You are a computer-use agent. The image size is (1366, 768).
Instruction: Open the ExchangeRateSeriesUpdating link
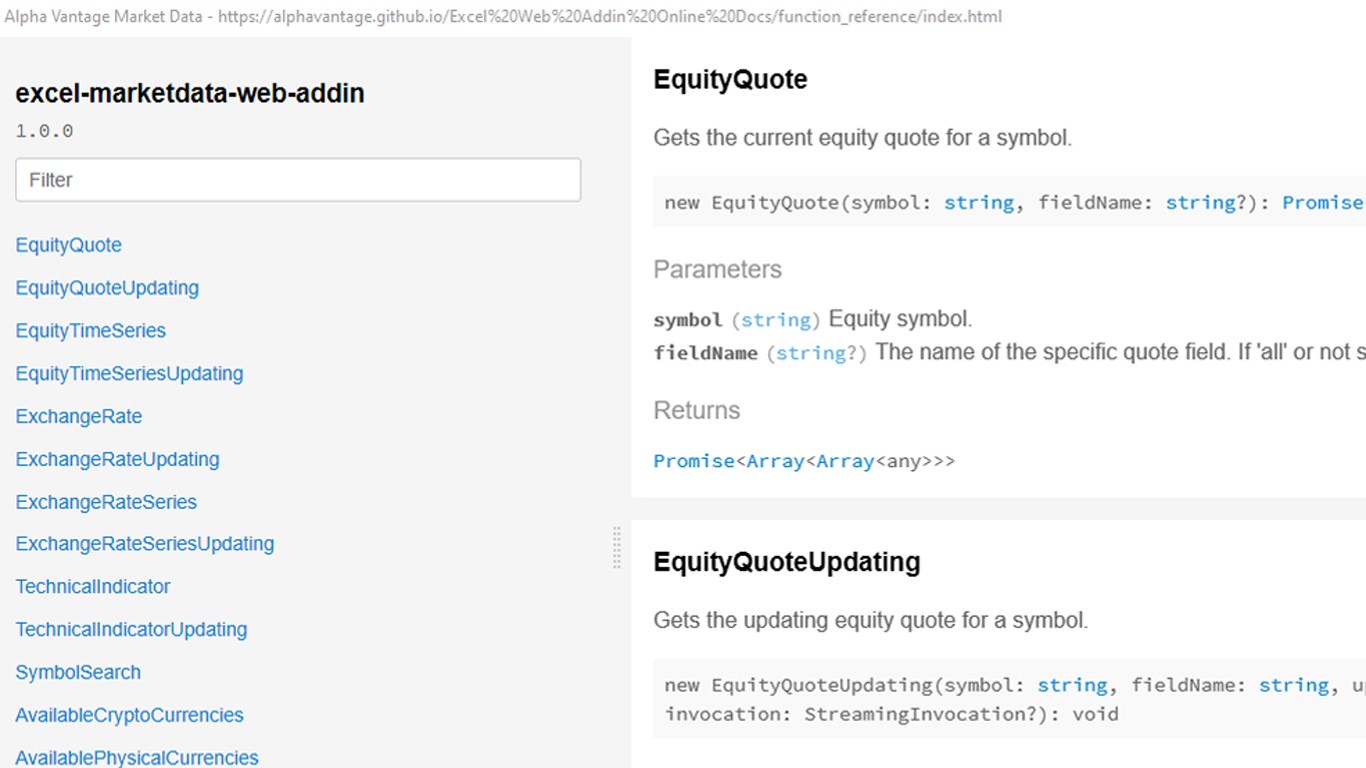pos(145,544)
